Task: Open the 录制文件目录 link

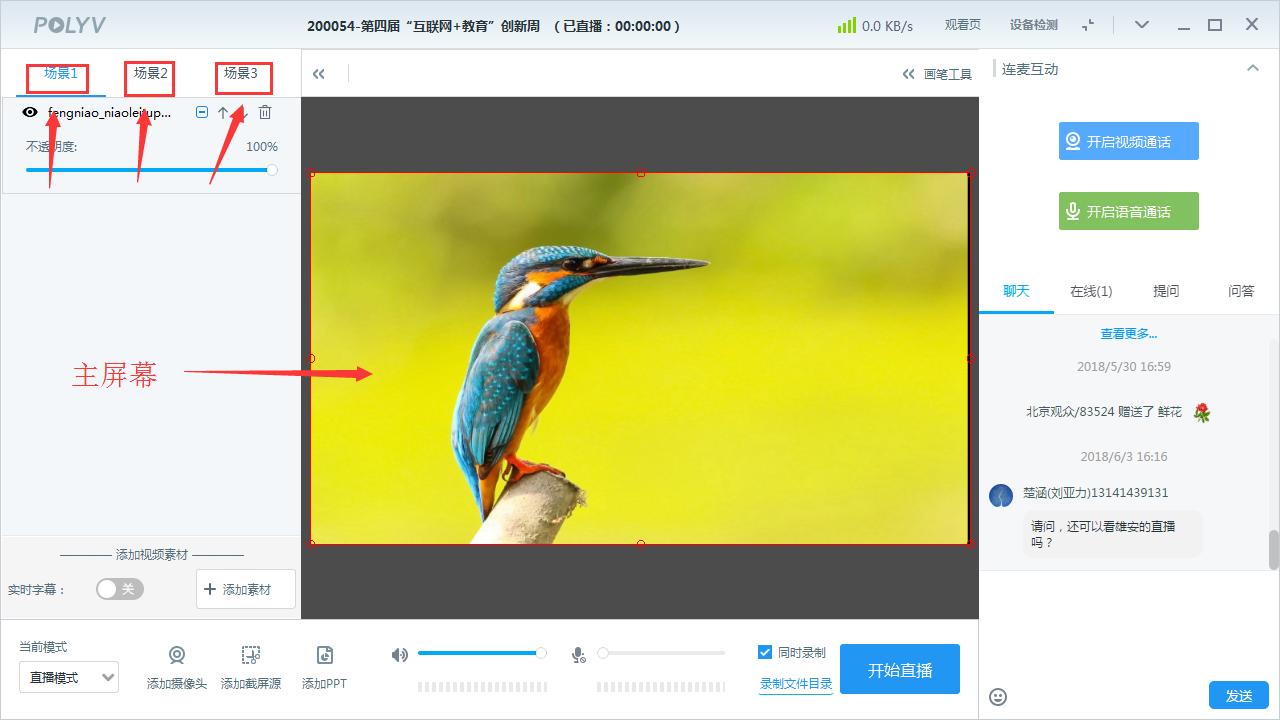Action: [796, 684]
